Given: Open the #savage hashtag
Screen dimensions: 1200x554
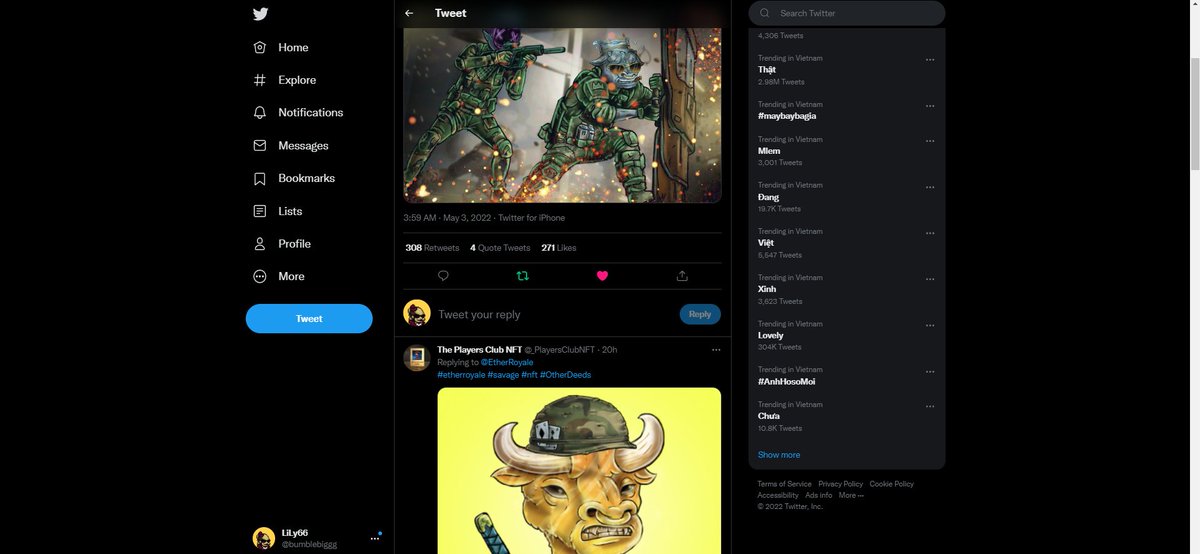Looking at the screenshot, I should click(503, 374).
